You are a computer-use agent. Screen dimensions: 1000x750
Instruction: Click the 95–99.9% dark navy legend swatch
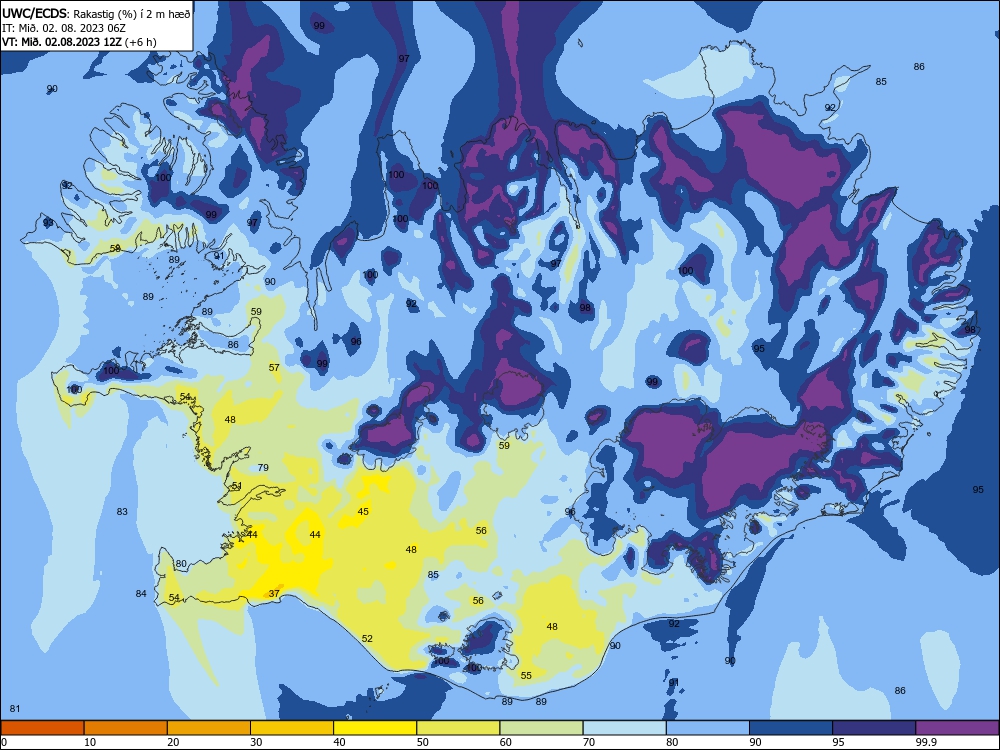point(874,728)
